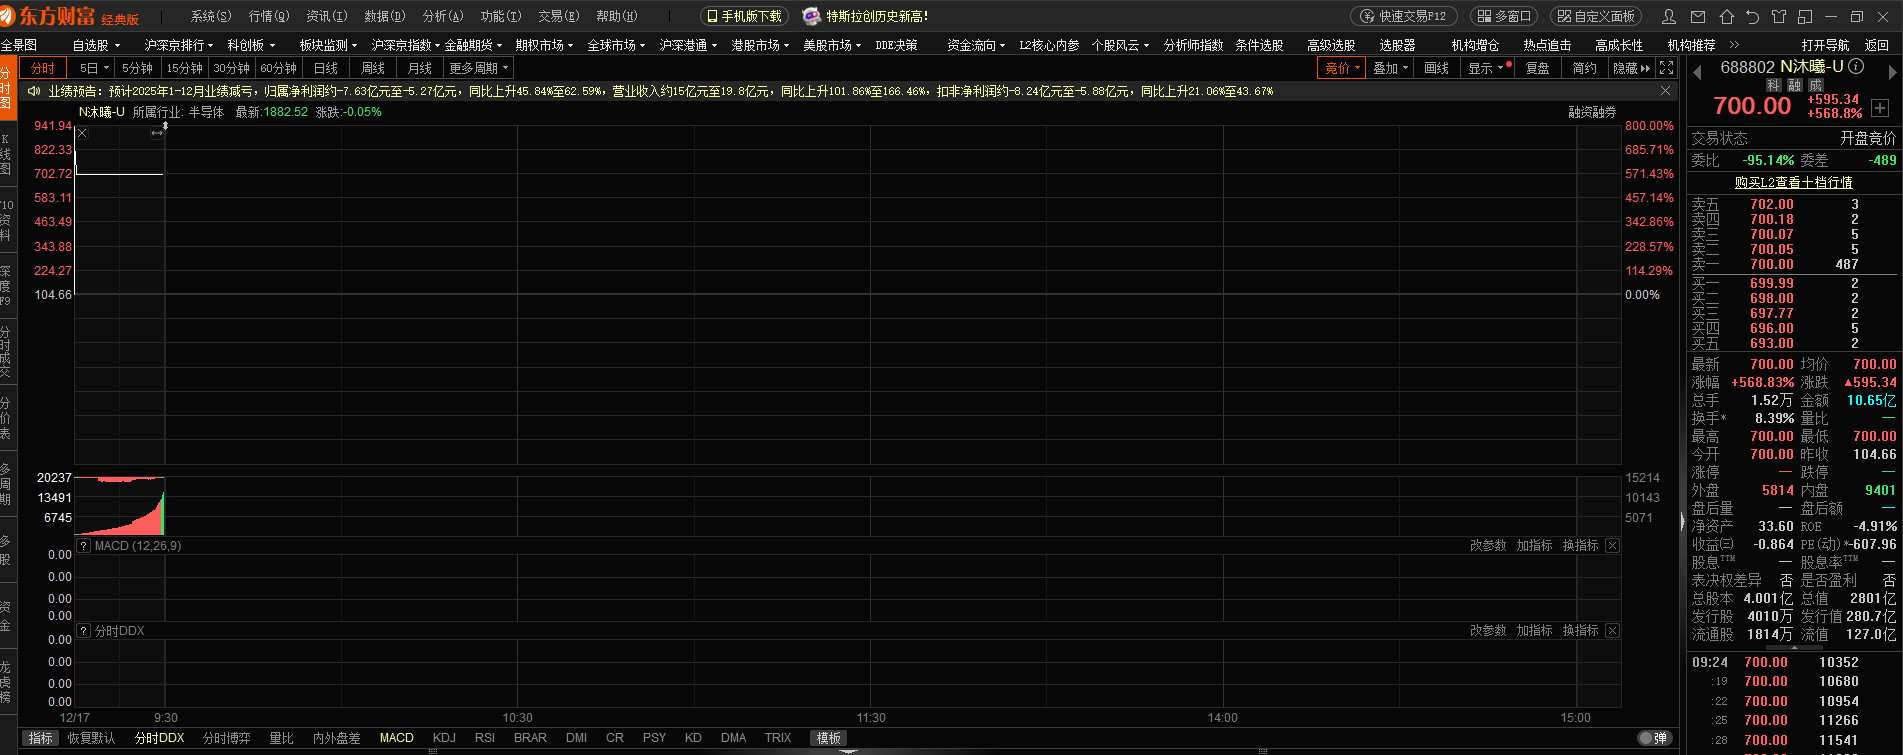Switch to the 日线 period tab
This screenshot has width=1903, height=755.
click(x=326, y=68)
